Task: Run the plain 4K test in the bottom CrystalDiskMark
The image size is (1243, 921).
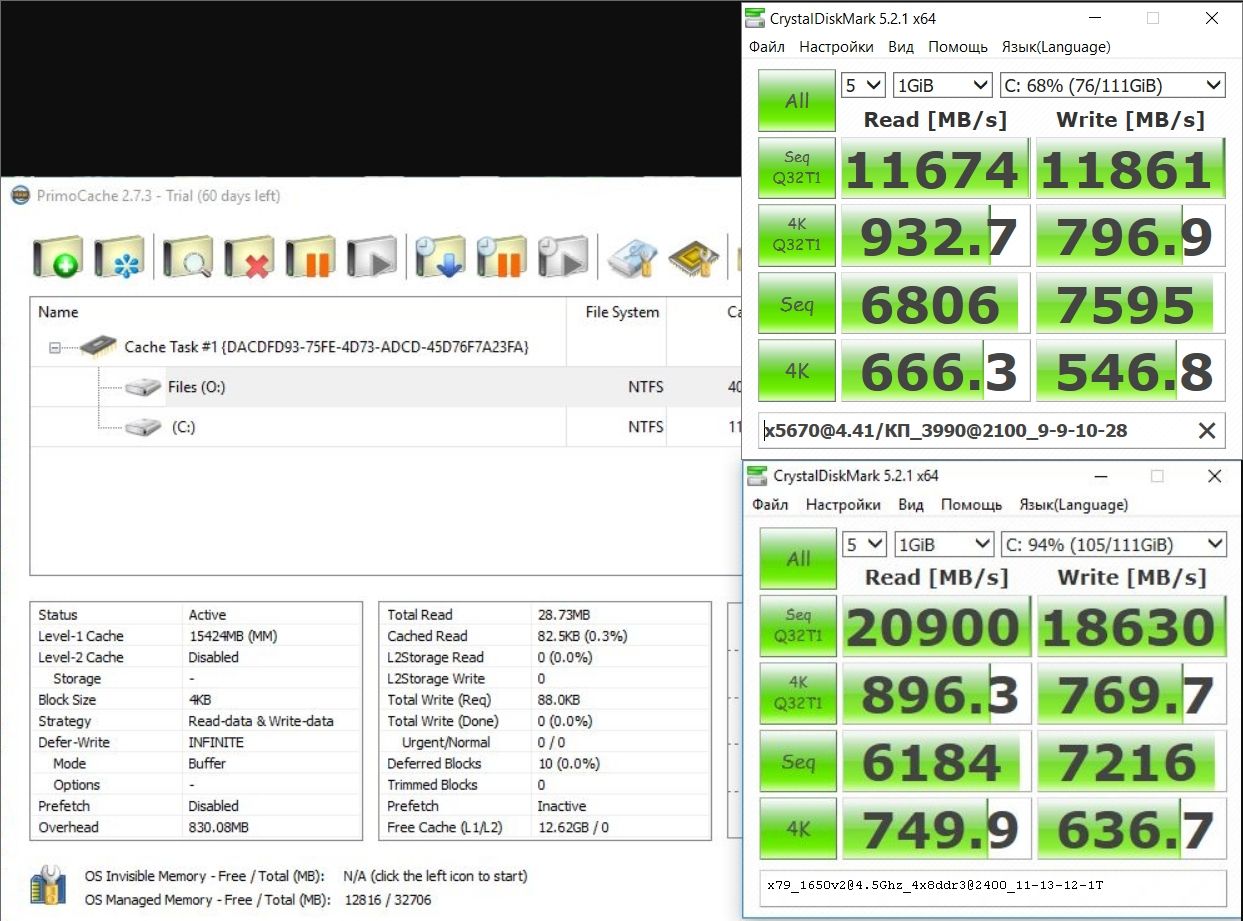Action: (798, 829)
